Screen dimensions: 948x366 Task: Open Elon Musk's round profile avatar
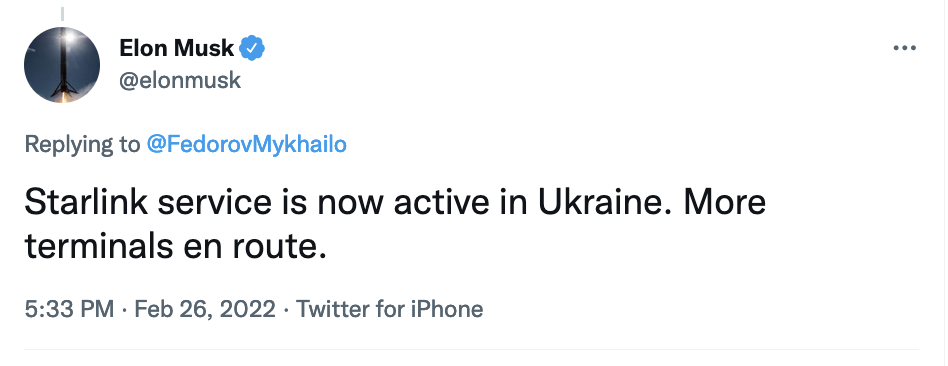pos(62,65)
